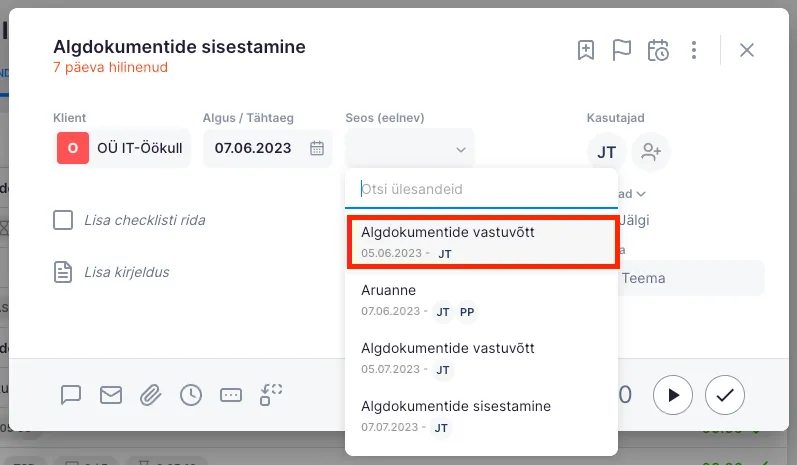Click the paperclip attachment icon
This screenshot has height=465, width=797.
[x=151, y=395]
